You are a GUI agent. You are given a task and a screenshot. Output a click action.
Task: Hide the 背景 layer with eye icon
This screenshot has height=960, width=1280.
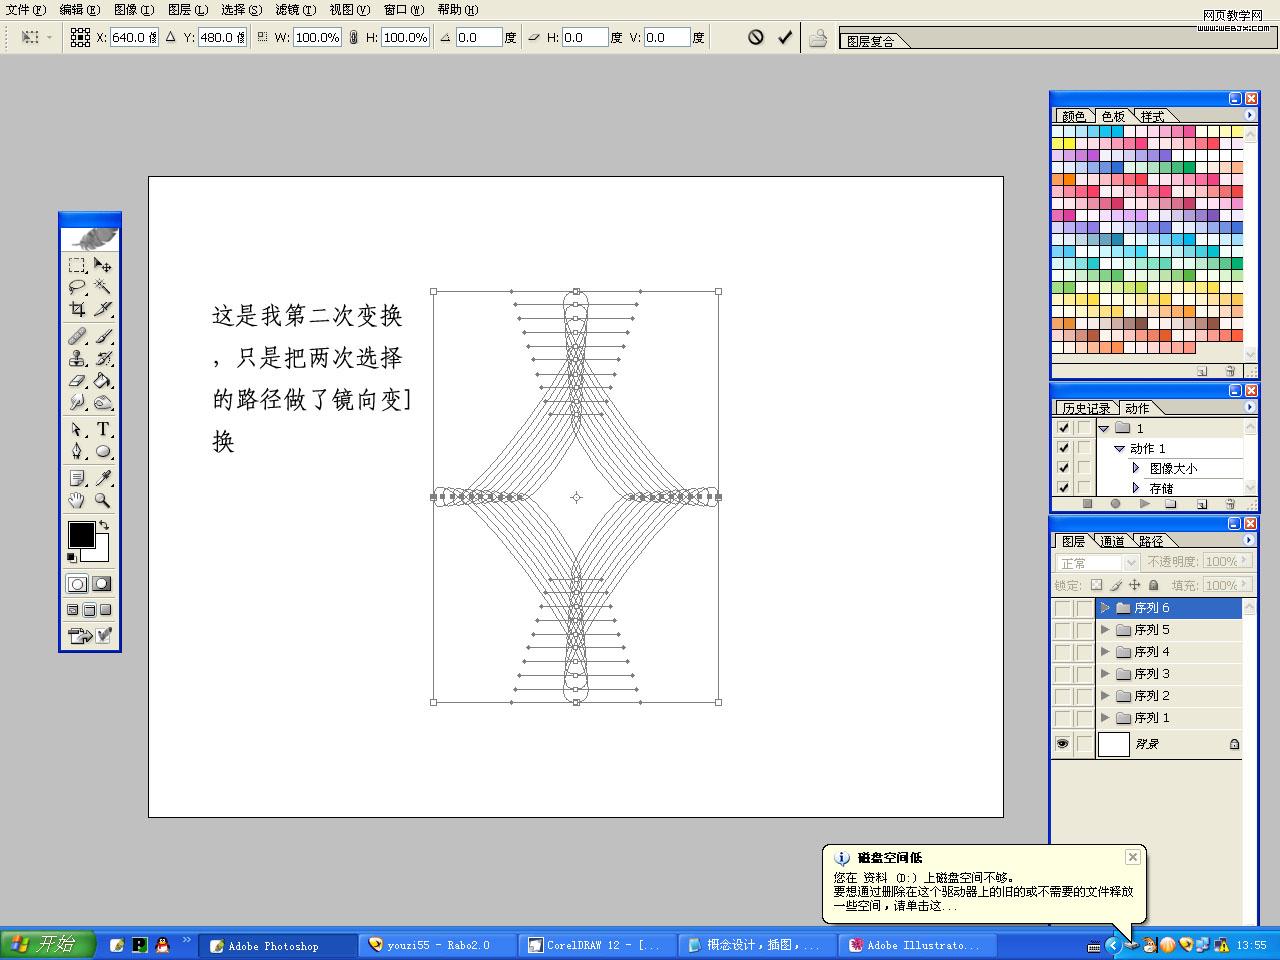click(x=1063, y=744)
